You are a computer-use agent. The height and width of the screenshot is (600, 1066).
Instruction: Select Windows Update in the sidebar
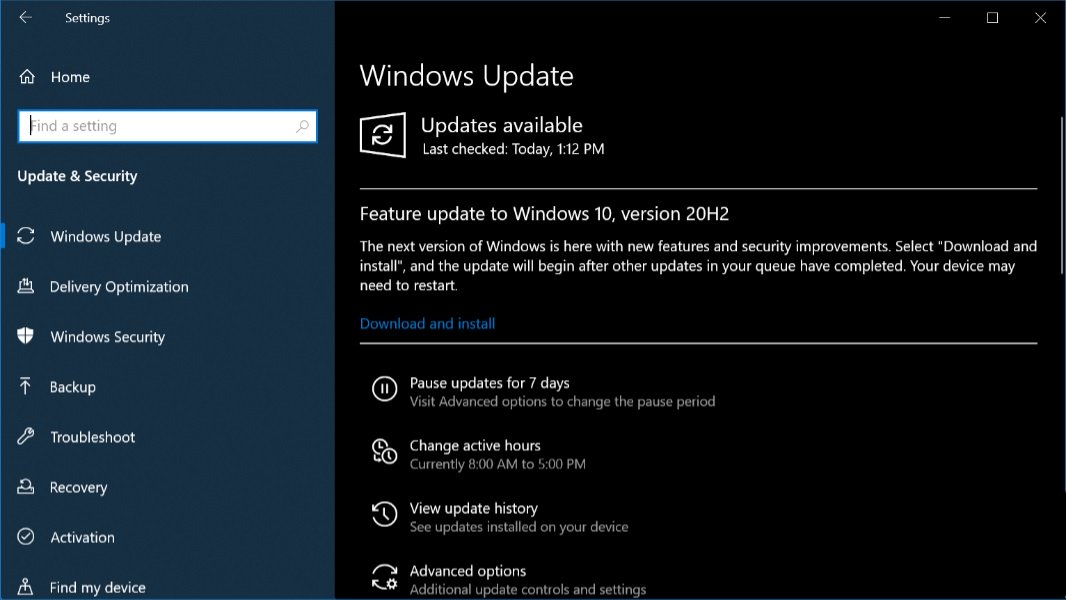(x=105, y=237)
